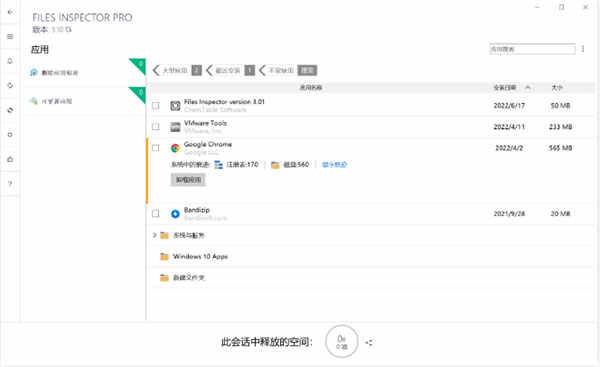This screenshot has height=367, width=600.
Task: Click the Google Chrome app icon
Action: (x=175, y=148)
